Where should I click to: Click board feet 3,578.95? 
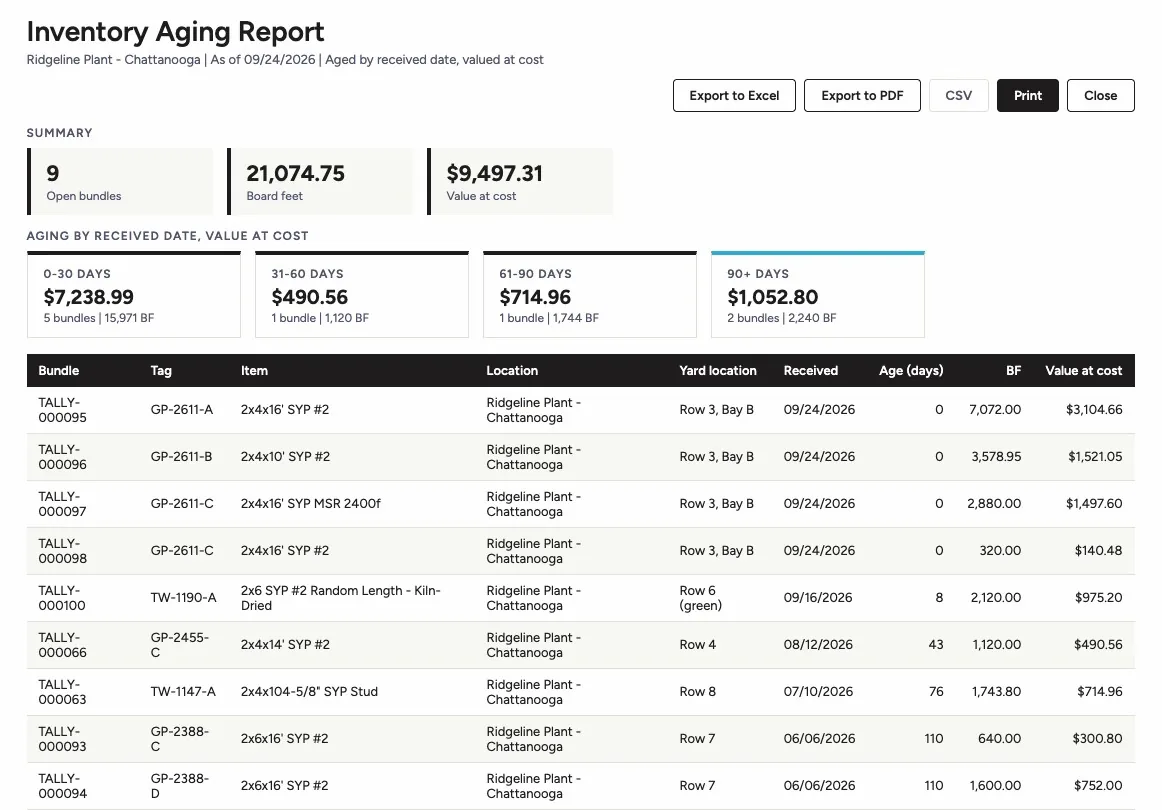pos(996,457)
